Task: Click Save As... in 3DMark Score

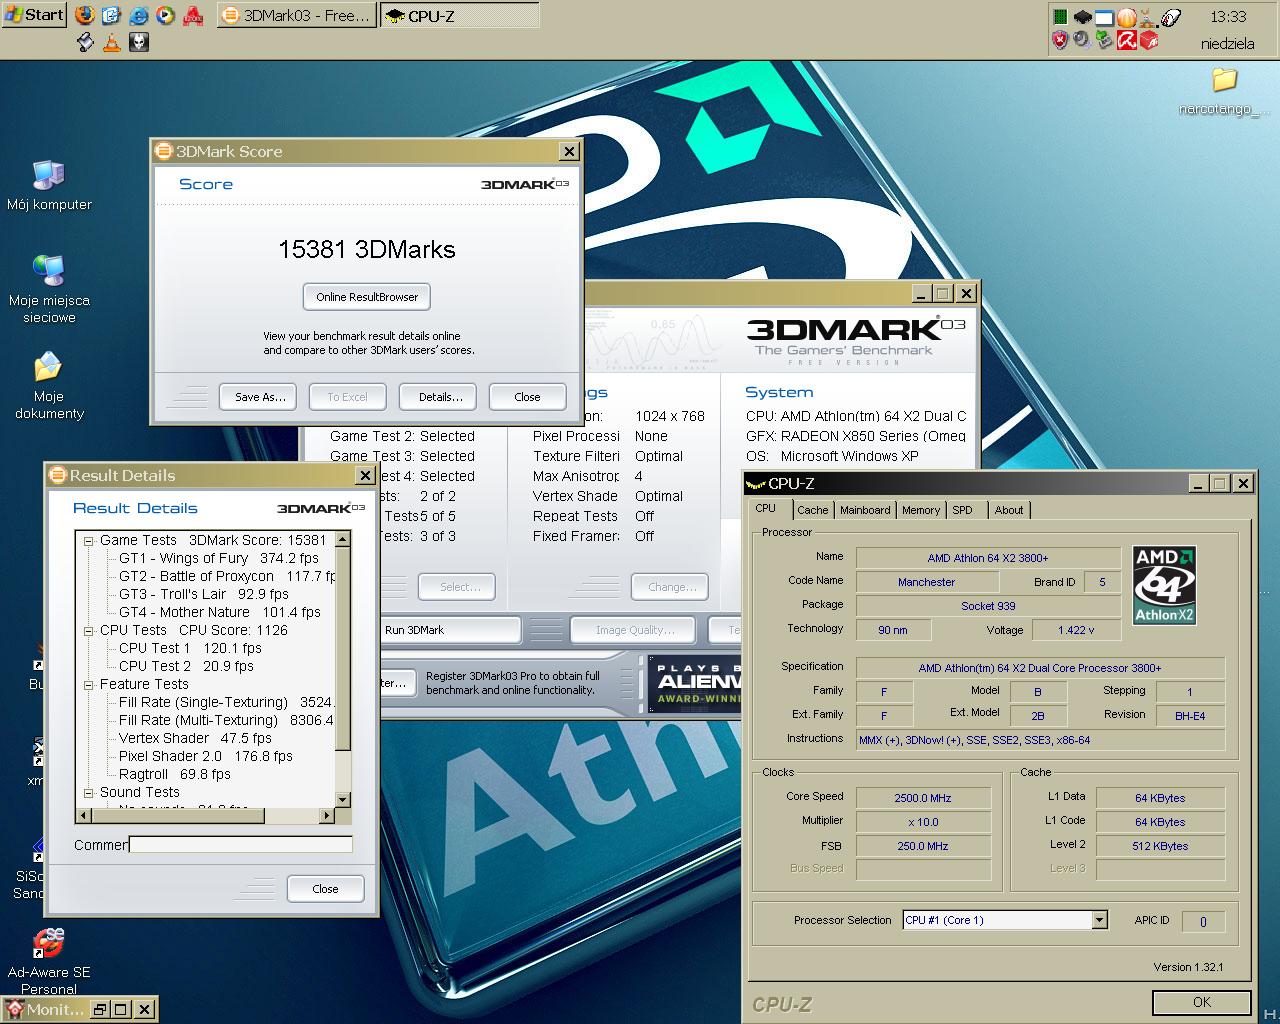Action: [260, 397]
